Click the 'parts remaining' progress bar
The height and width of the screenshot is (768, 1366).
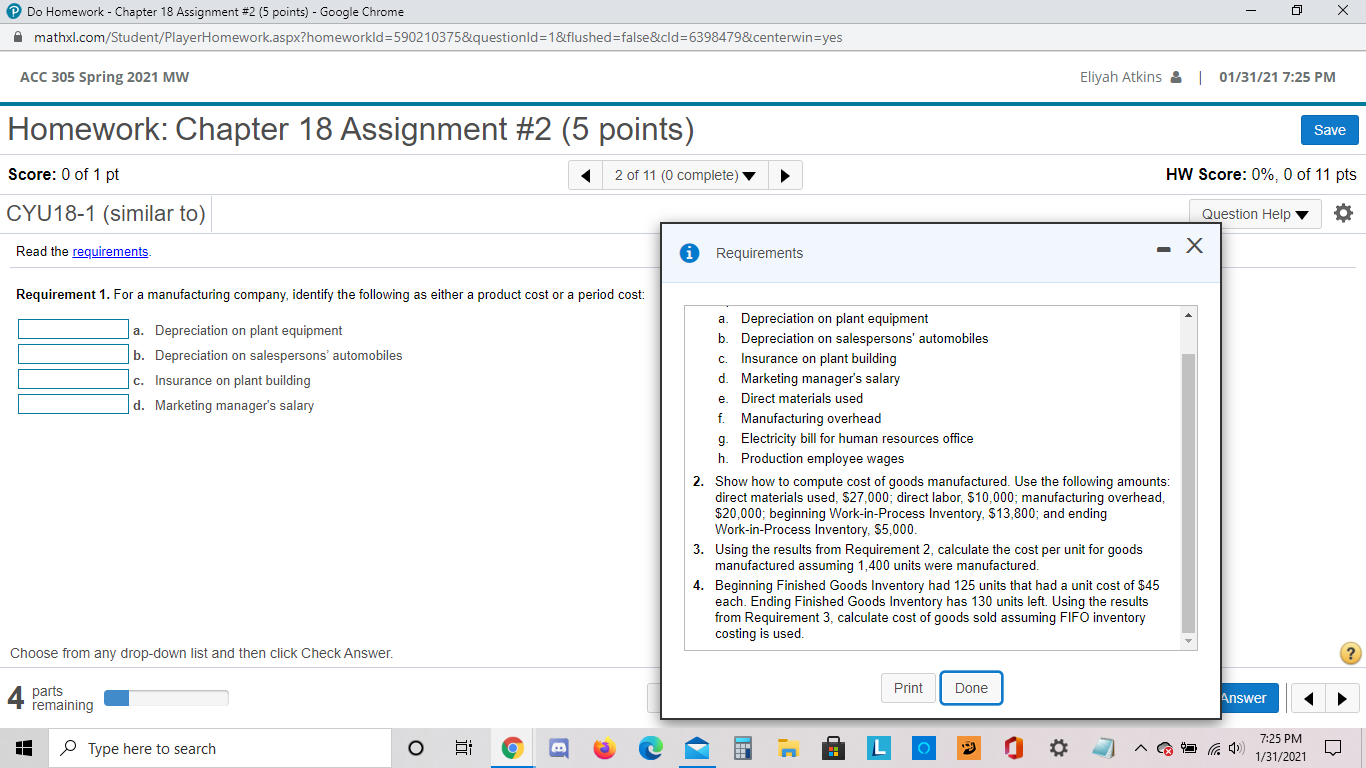pos(166,698)
